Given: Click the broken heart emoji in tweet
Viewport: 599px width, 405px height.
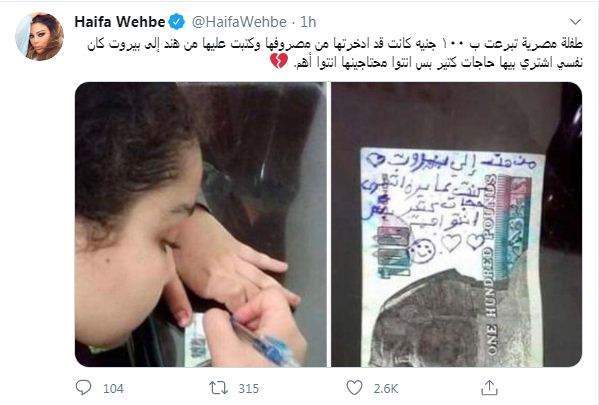Looking at the screenshot, I should tap(279, 62).
